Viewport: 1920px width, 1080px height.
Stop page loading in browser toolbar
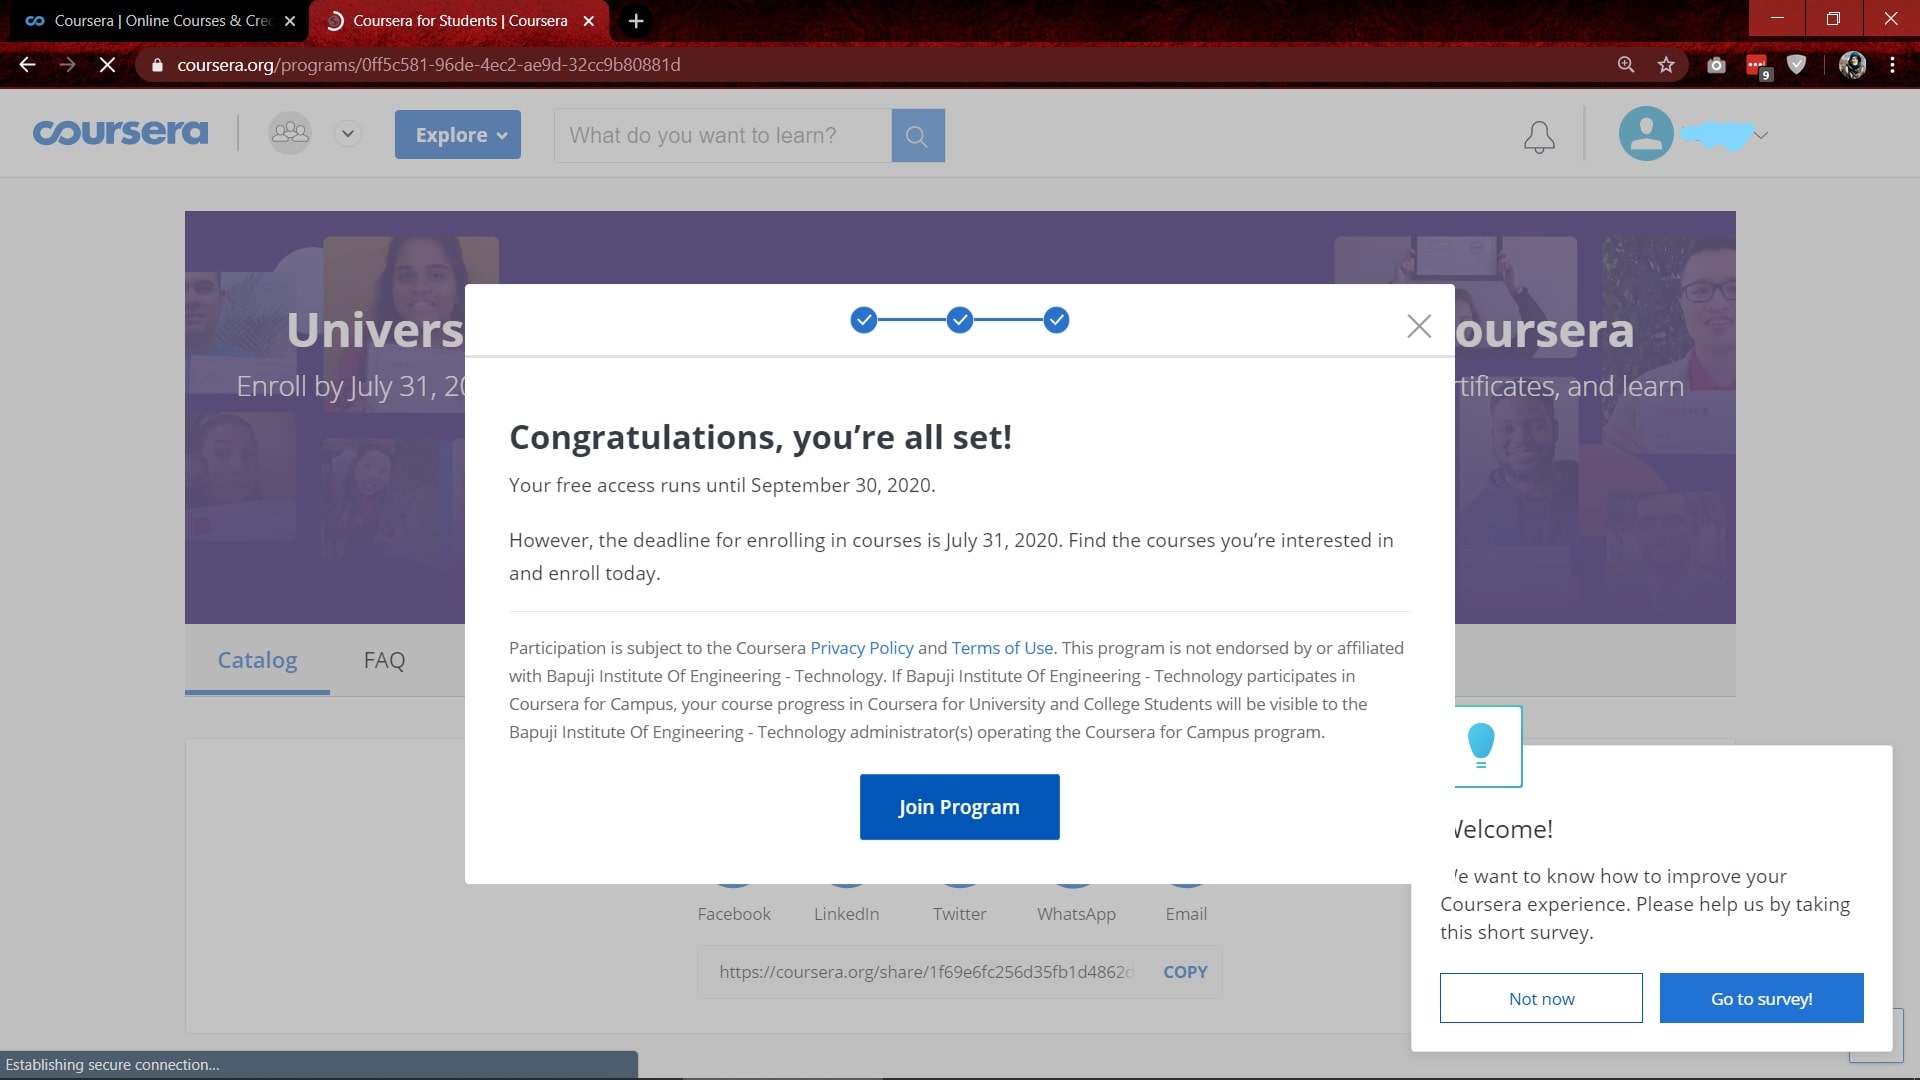108,65
